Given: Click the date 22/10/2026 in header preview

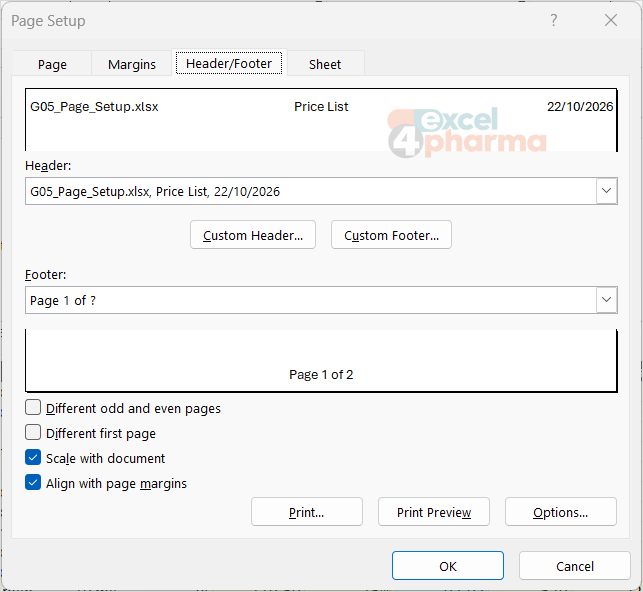Looking at the screenshot, I should click(x=580, y=107).
